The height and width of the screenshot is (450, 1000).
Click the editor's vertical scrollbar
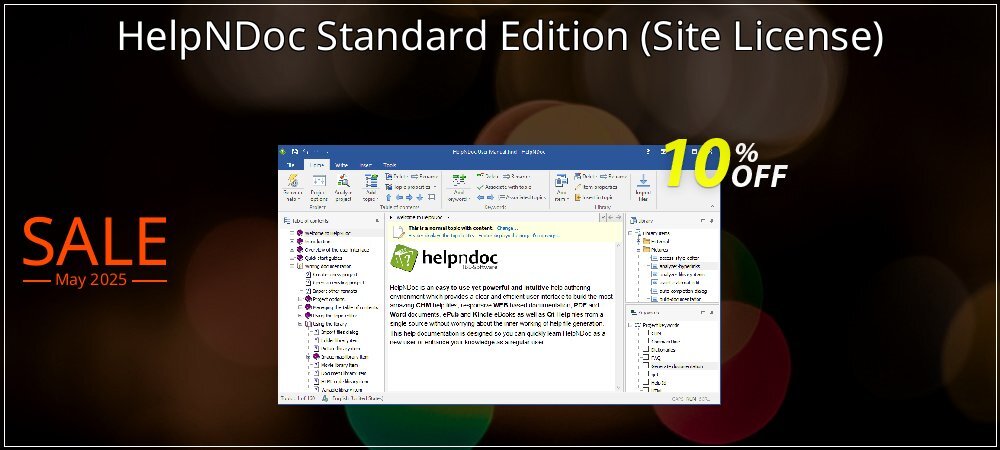click(619, 316)
